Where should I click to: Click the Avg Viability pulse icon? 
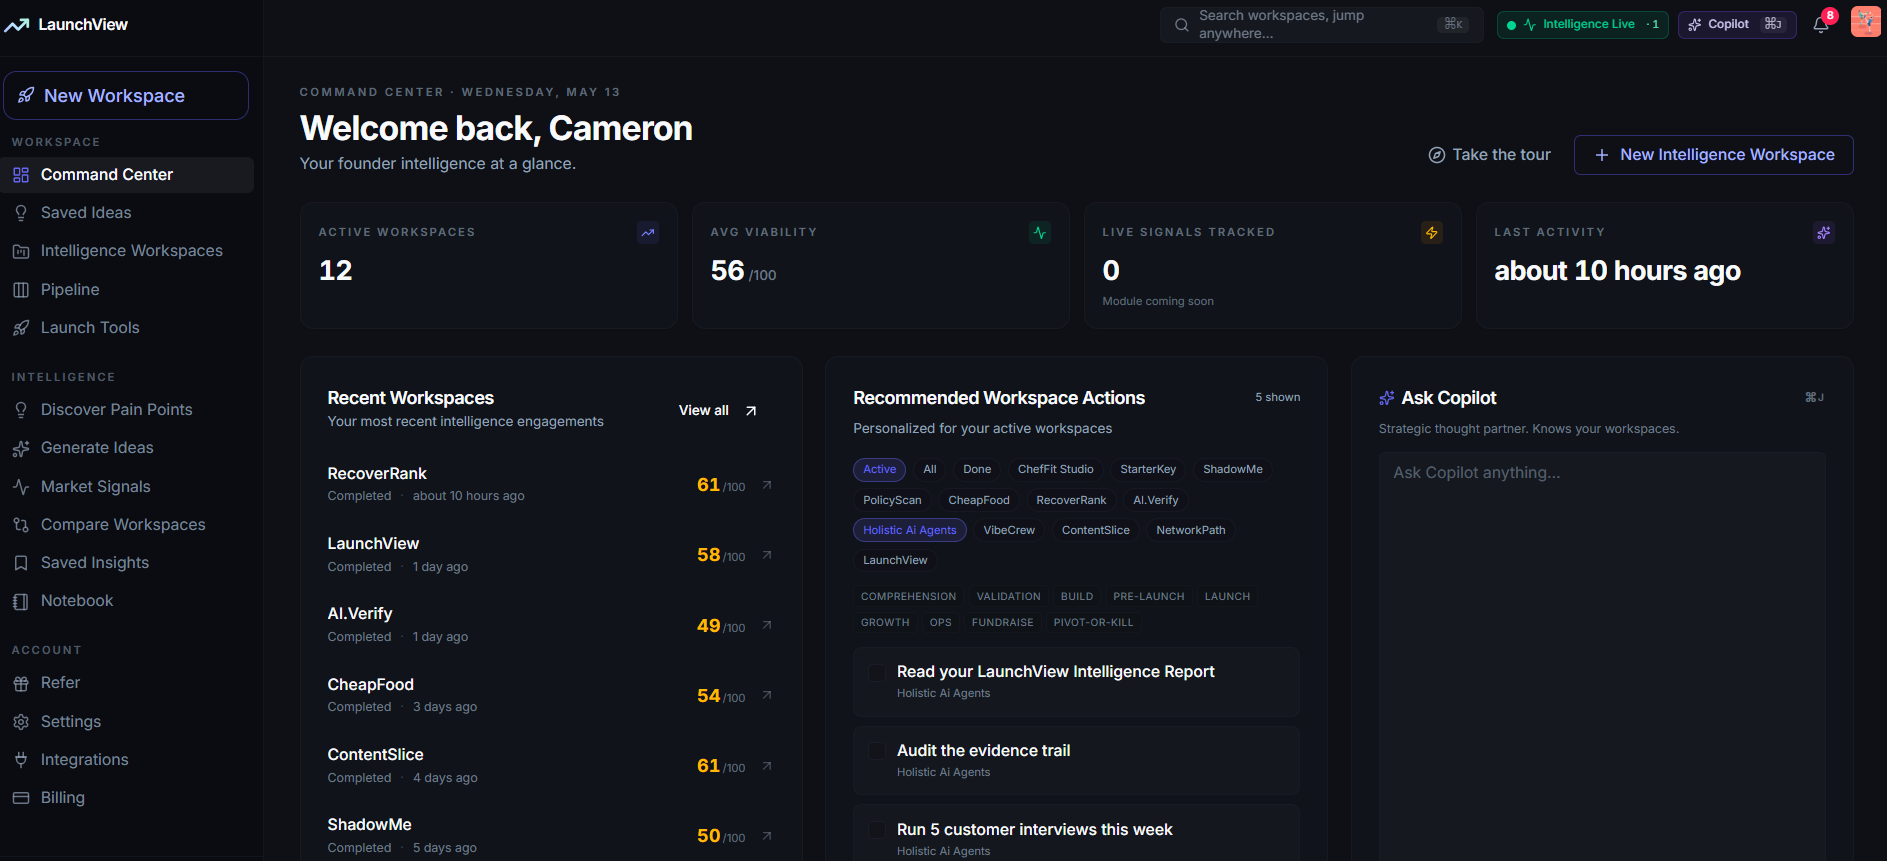coord(1040,233)
